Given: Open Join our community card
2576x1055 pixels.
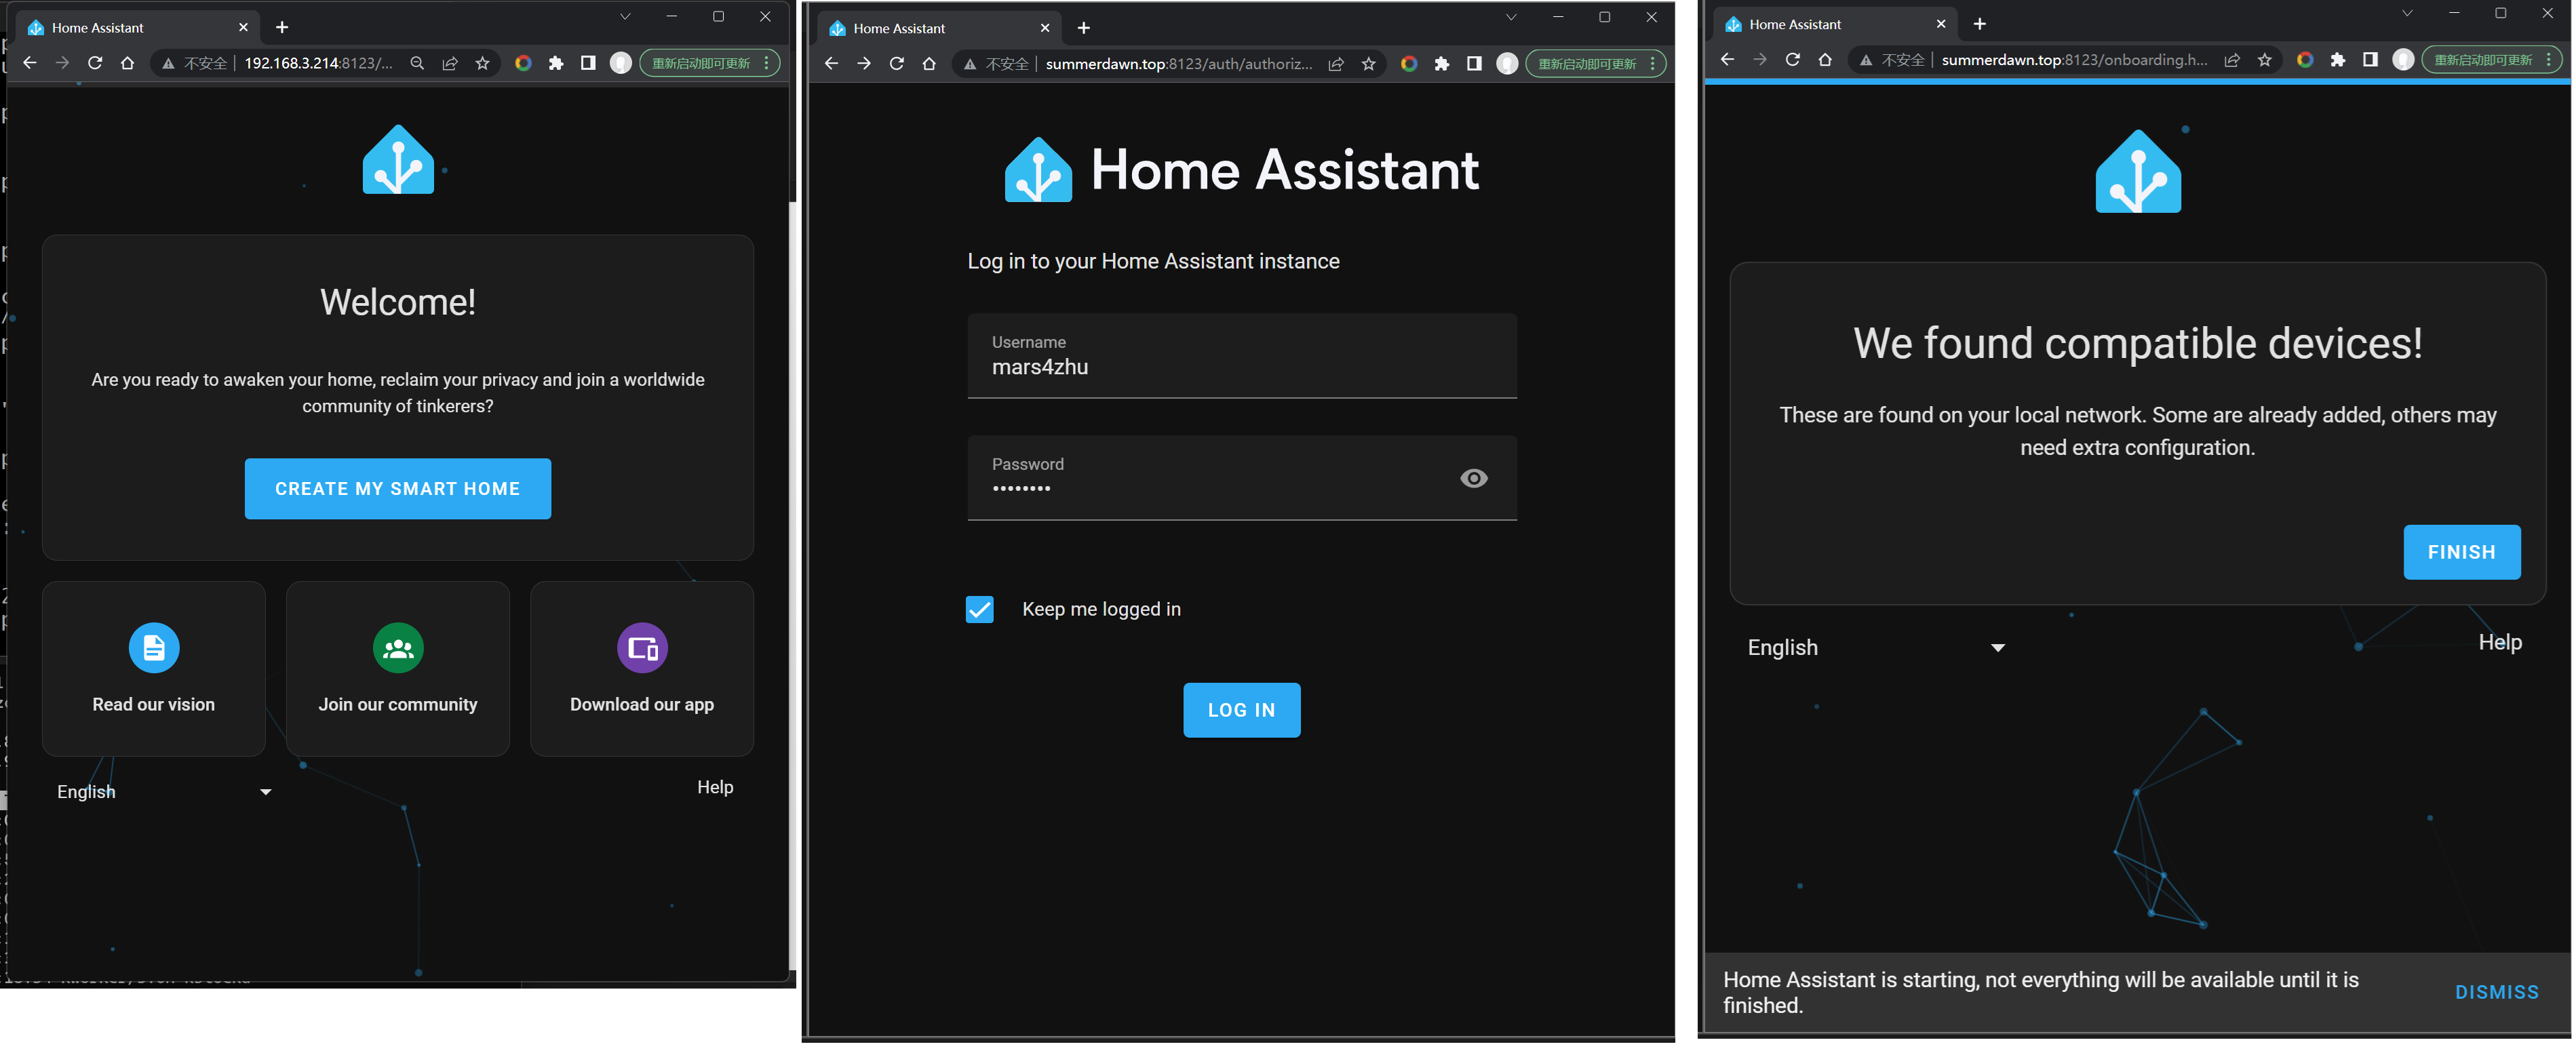Looking at the screenshot, I should (398, 669).
